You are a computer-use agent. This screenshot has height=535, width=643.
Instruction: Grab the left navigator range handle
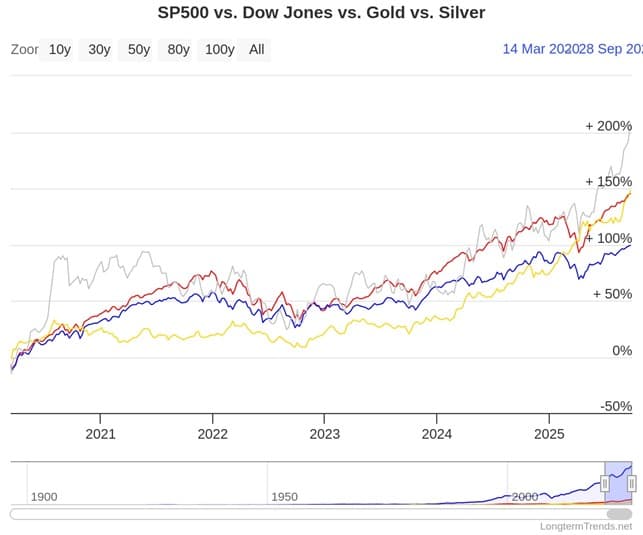tap(605, 483)
